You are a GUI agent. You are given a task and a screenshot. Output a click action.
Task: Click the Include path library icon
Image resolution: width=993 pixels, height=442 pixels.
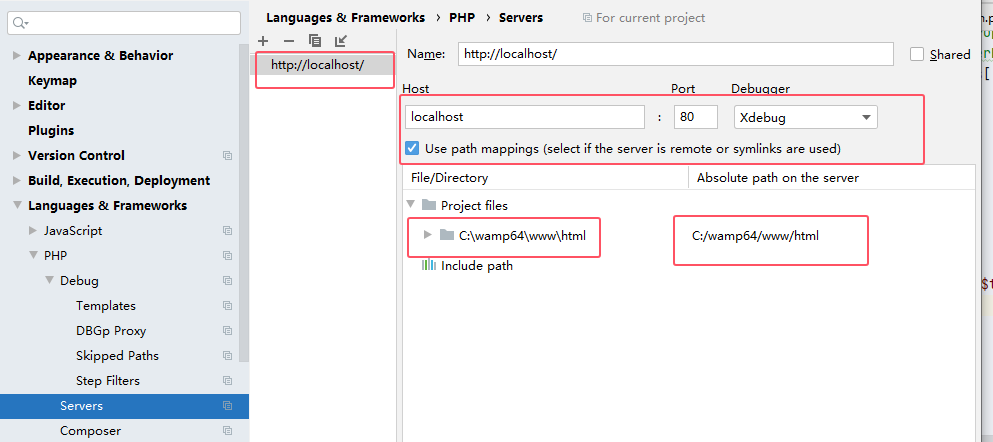(429, 265)
